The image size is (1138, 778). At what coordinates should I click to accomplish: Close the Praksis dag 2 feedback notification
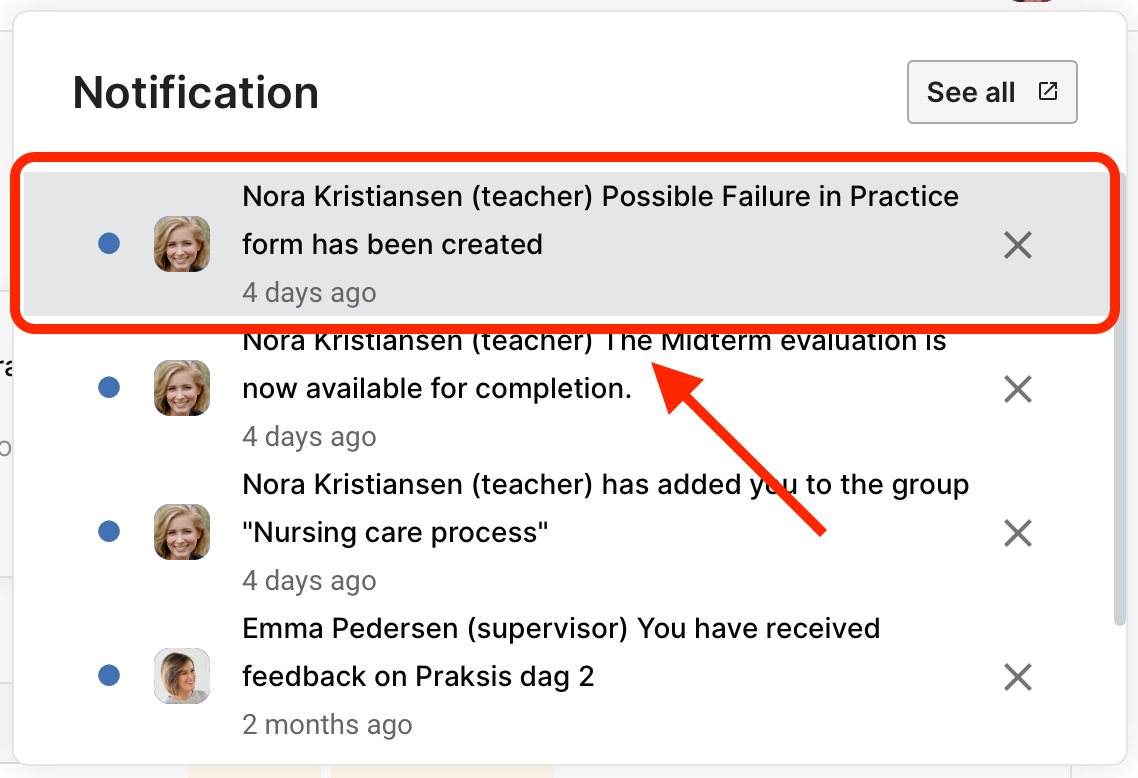1017,677
